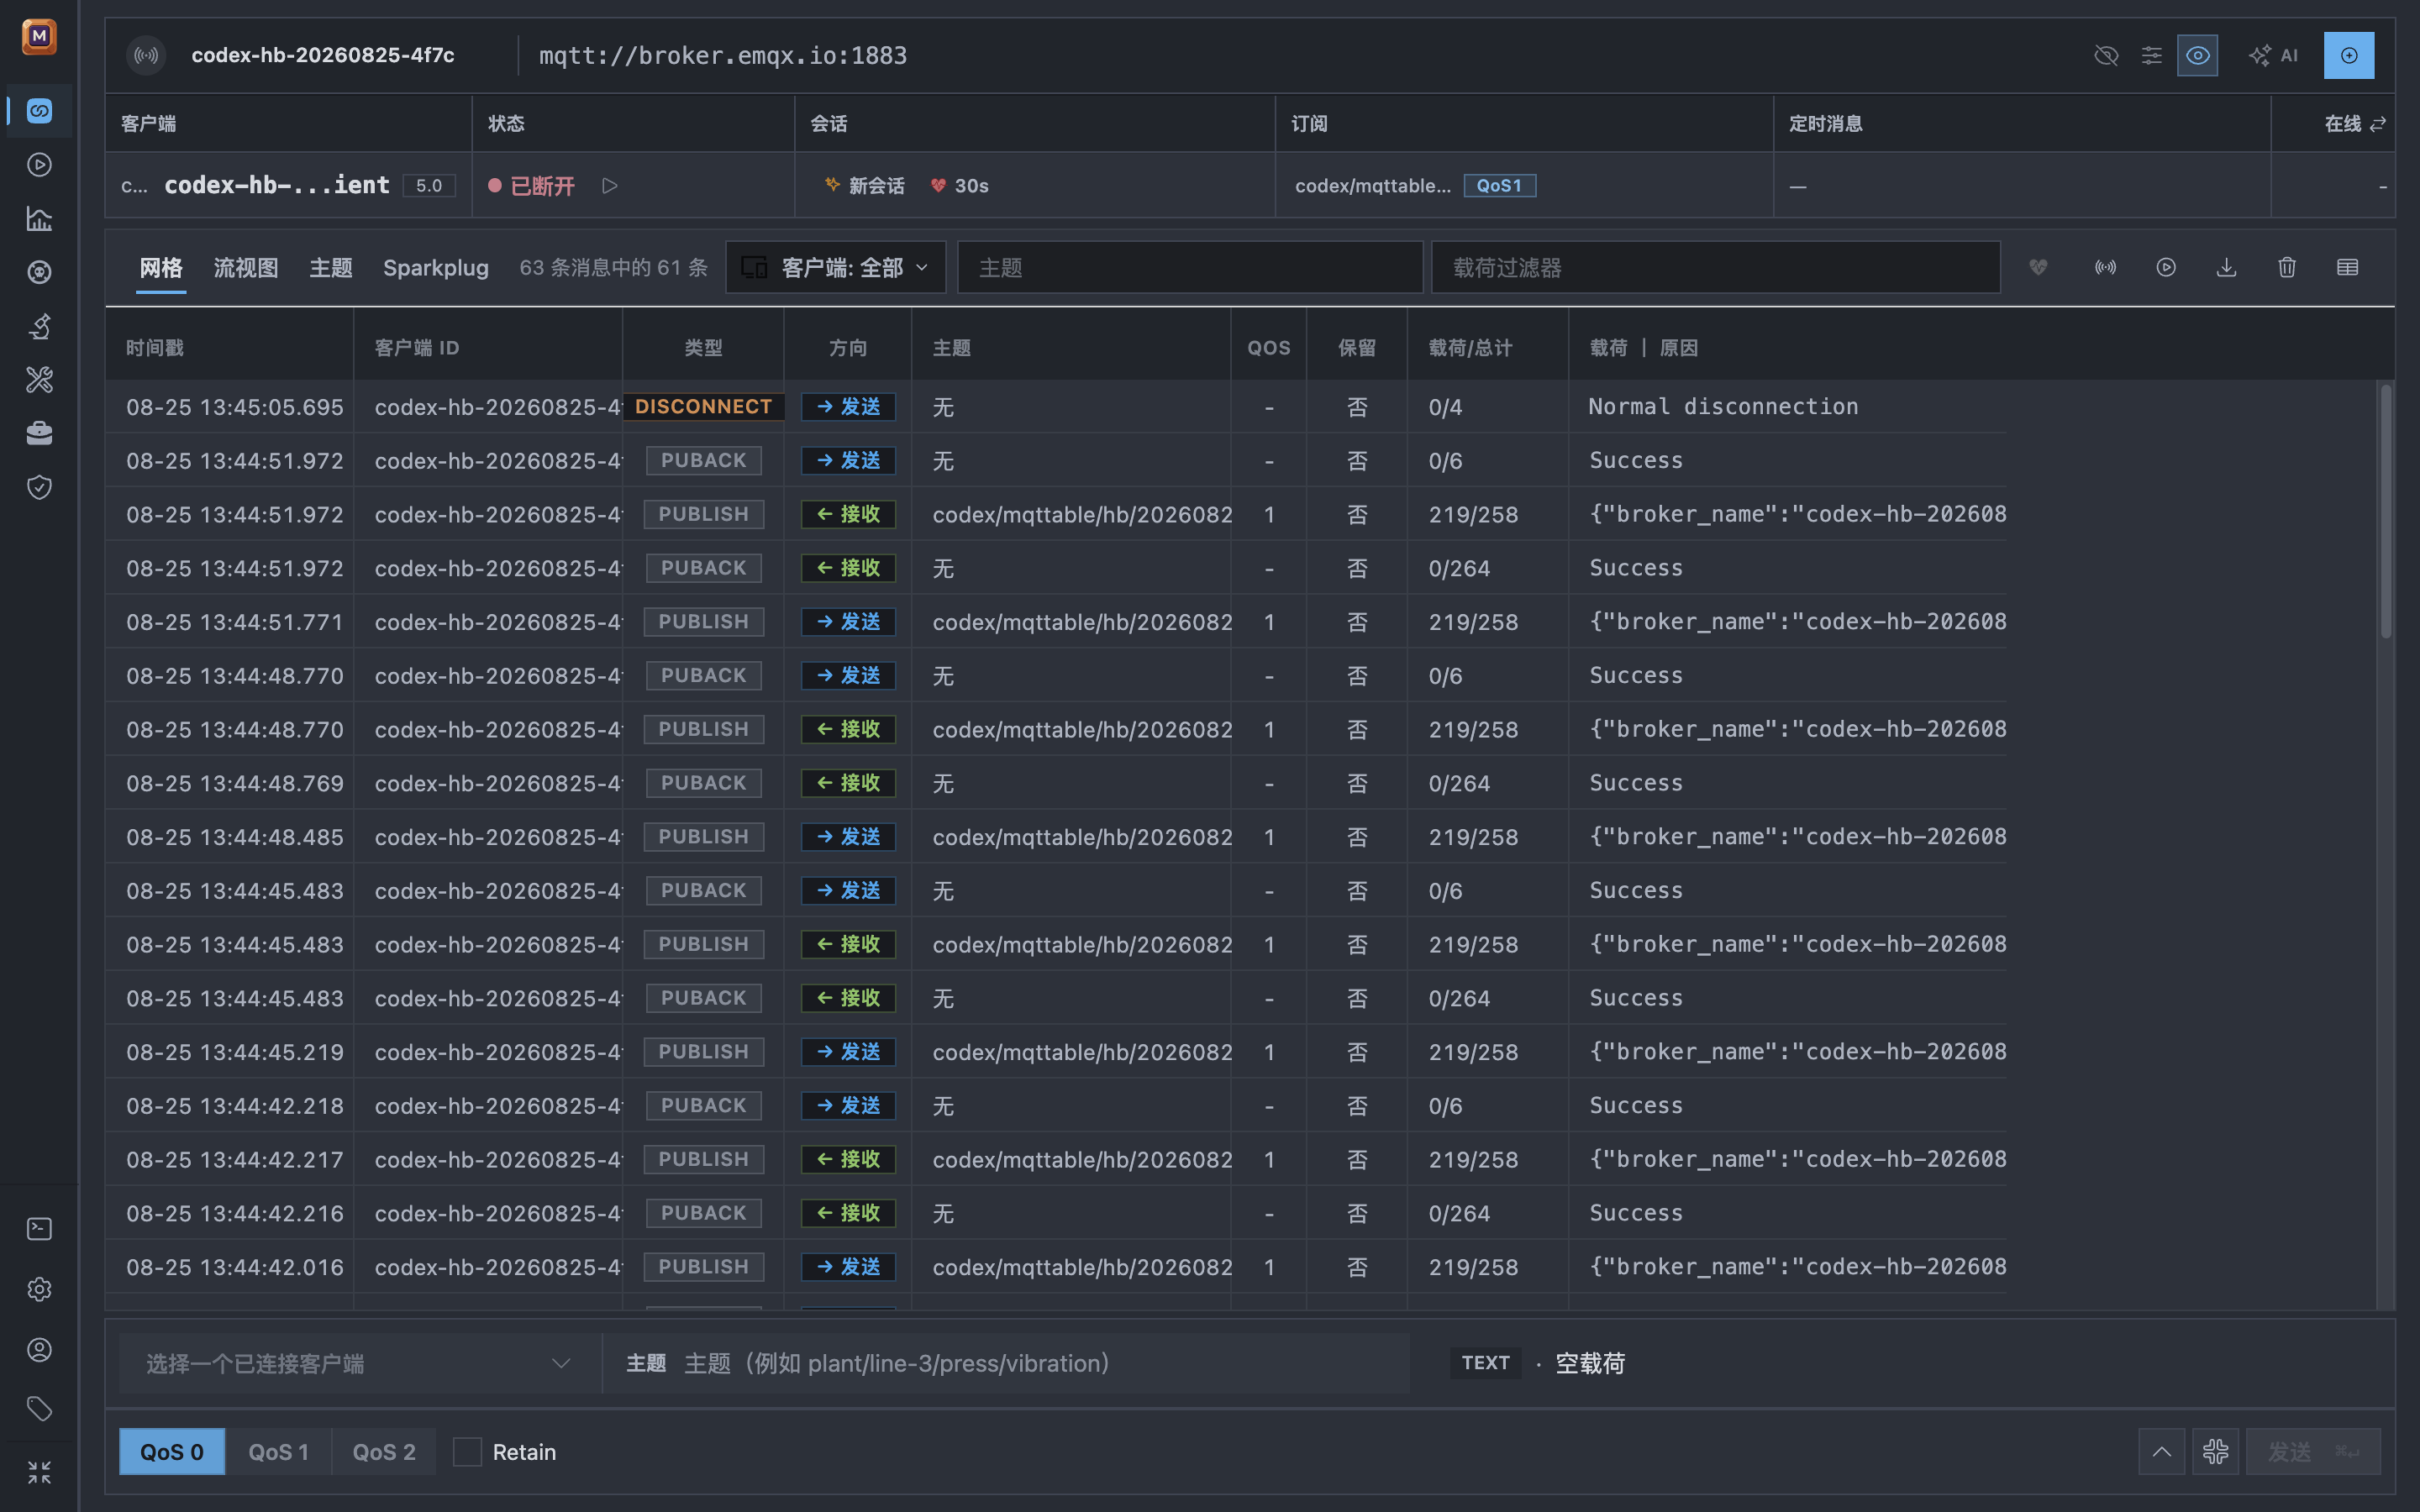
Task: Download messages with the download icon
Action: (2226, 267)
